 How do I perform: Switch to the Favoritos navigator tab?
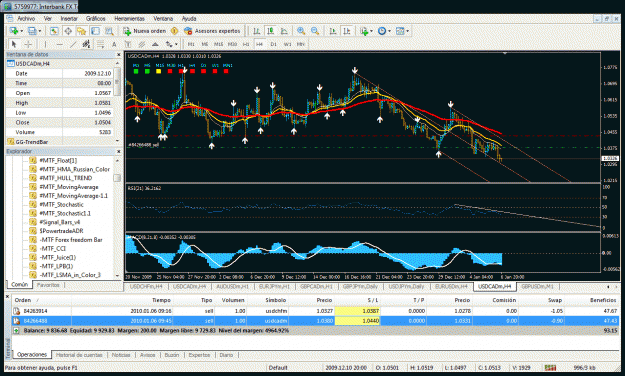pyautogui.click(x=48, y=285)
